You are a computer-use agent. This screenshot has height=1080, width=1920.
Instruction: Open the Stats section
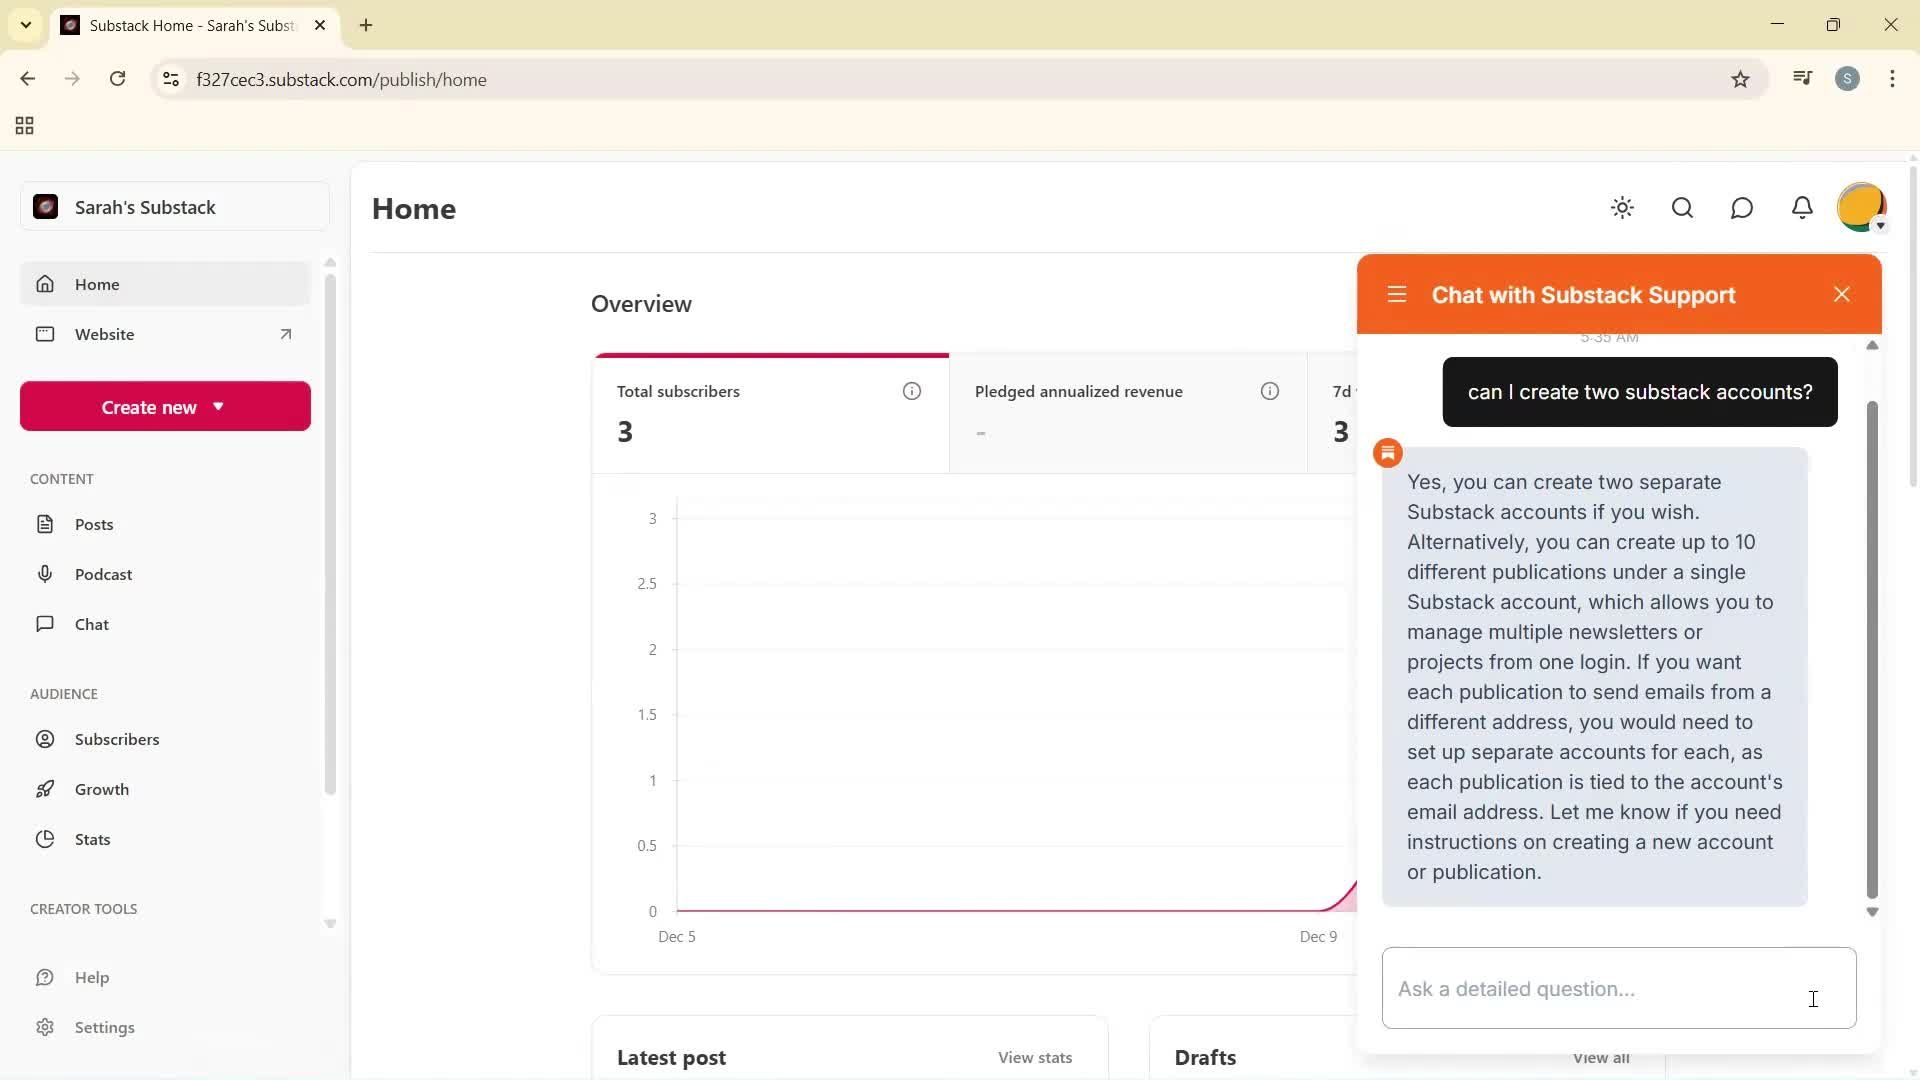coord(93,839)
